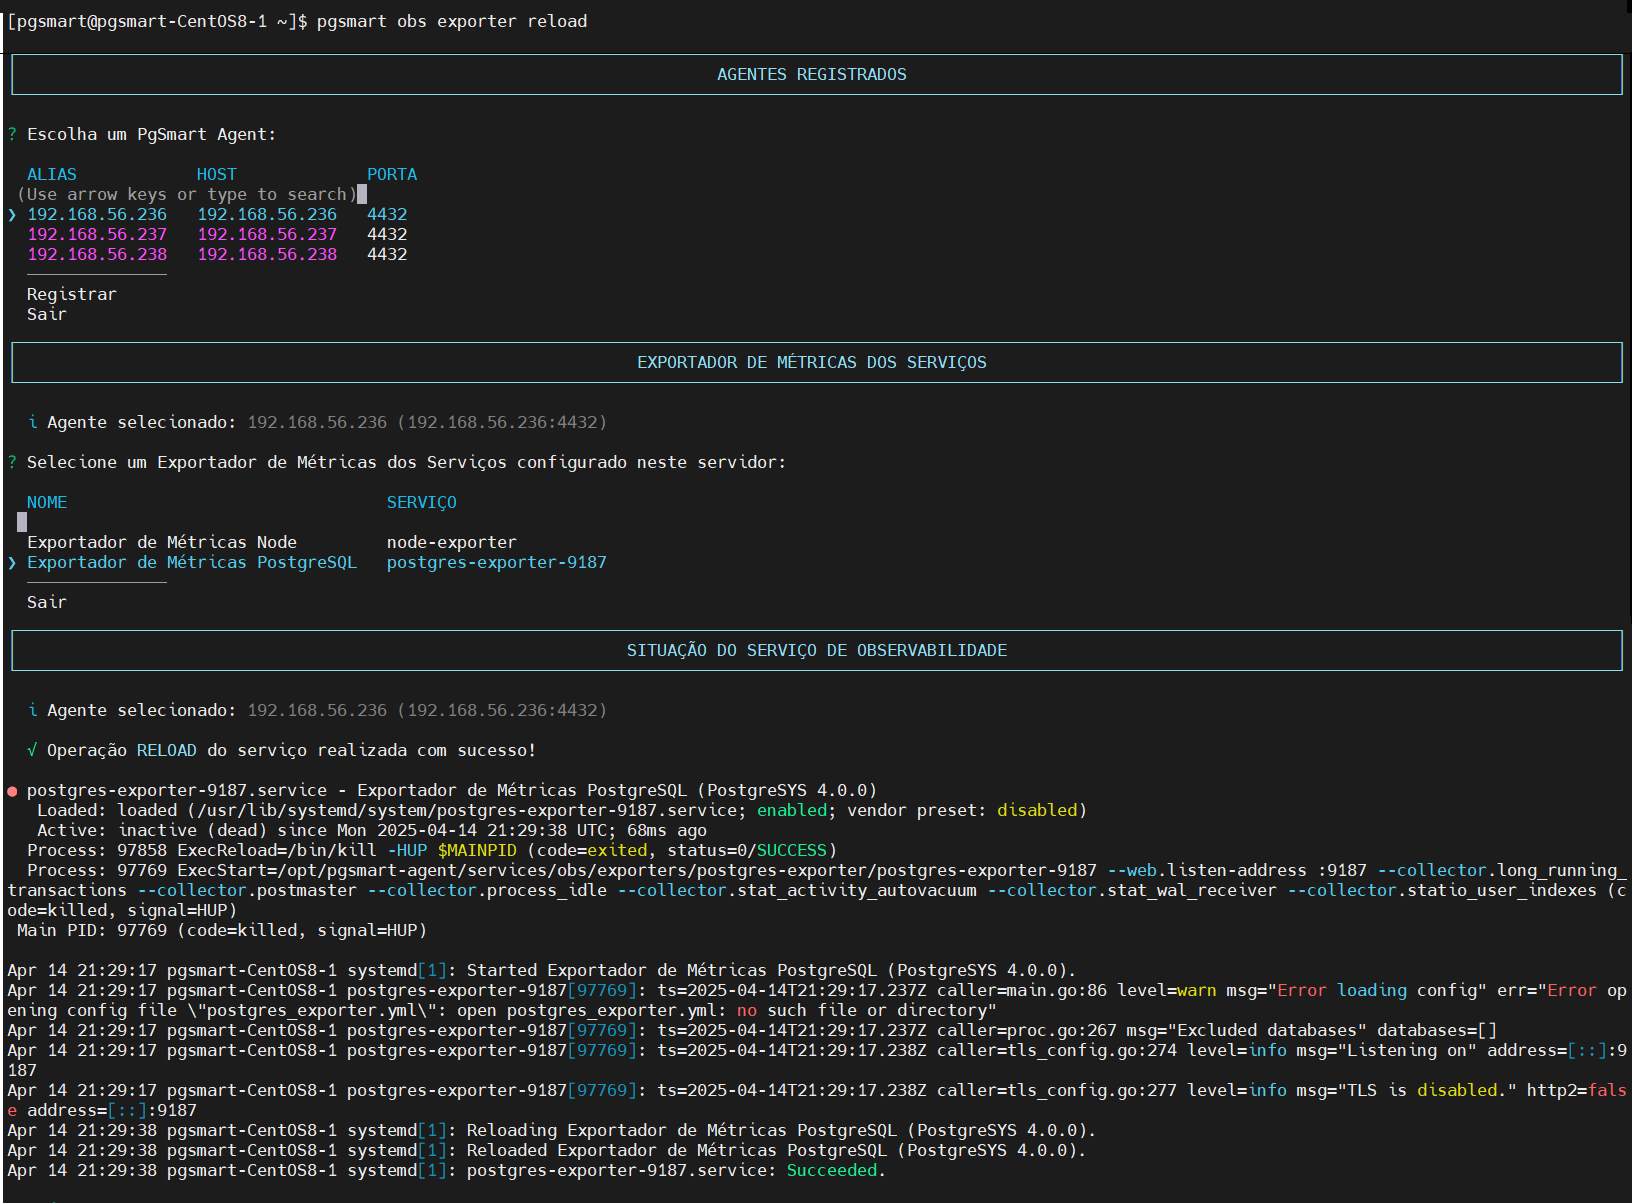Click the filter cursor below NOME header
The height and width of the screenshot is (1203, 1632).
click(22, 522)
